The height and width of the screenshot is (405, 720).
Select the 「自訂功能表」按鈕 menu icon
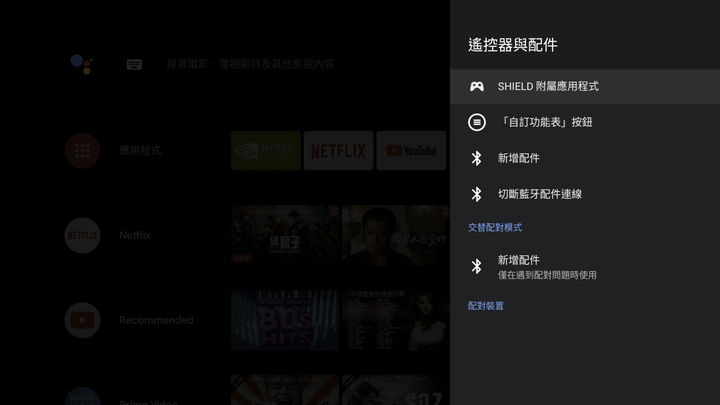tap(477, 122)
